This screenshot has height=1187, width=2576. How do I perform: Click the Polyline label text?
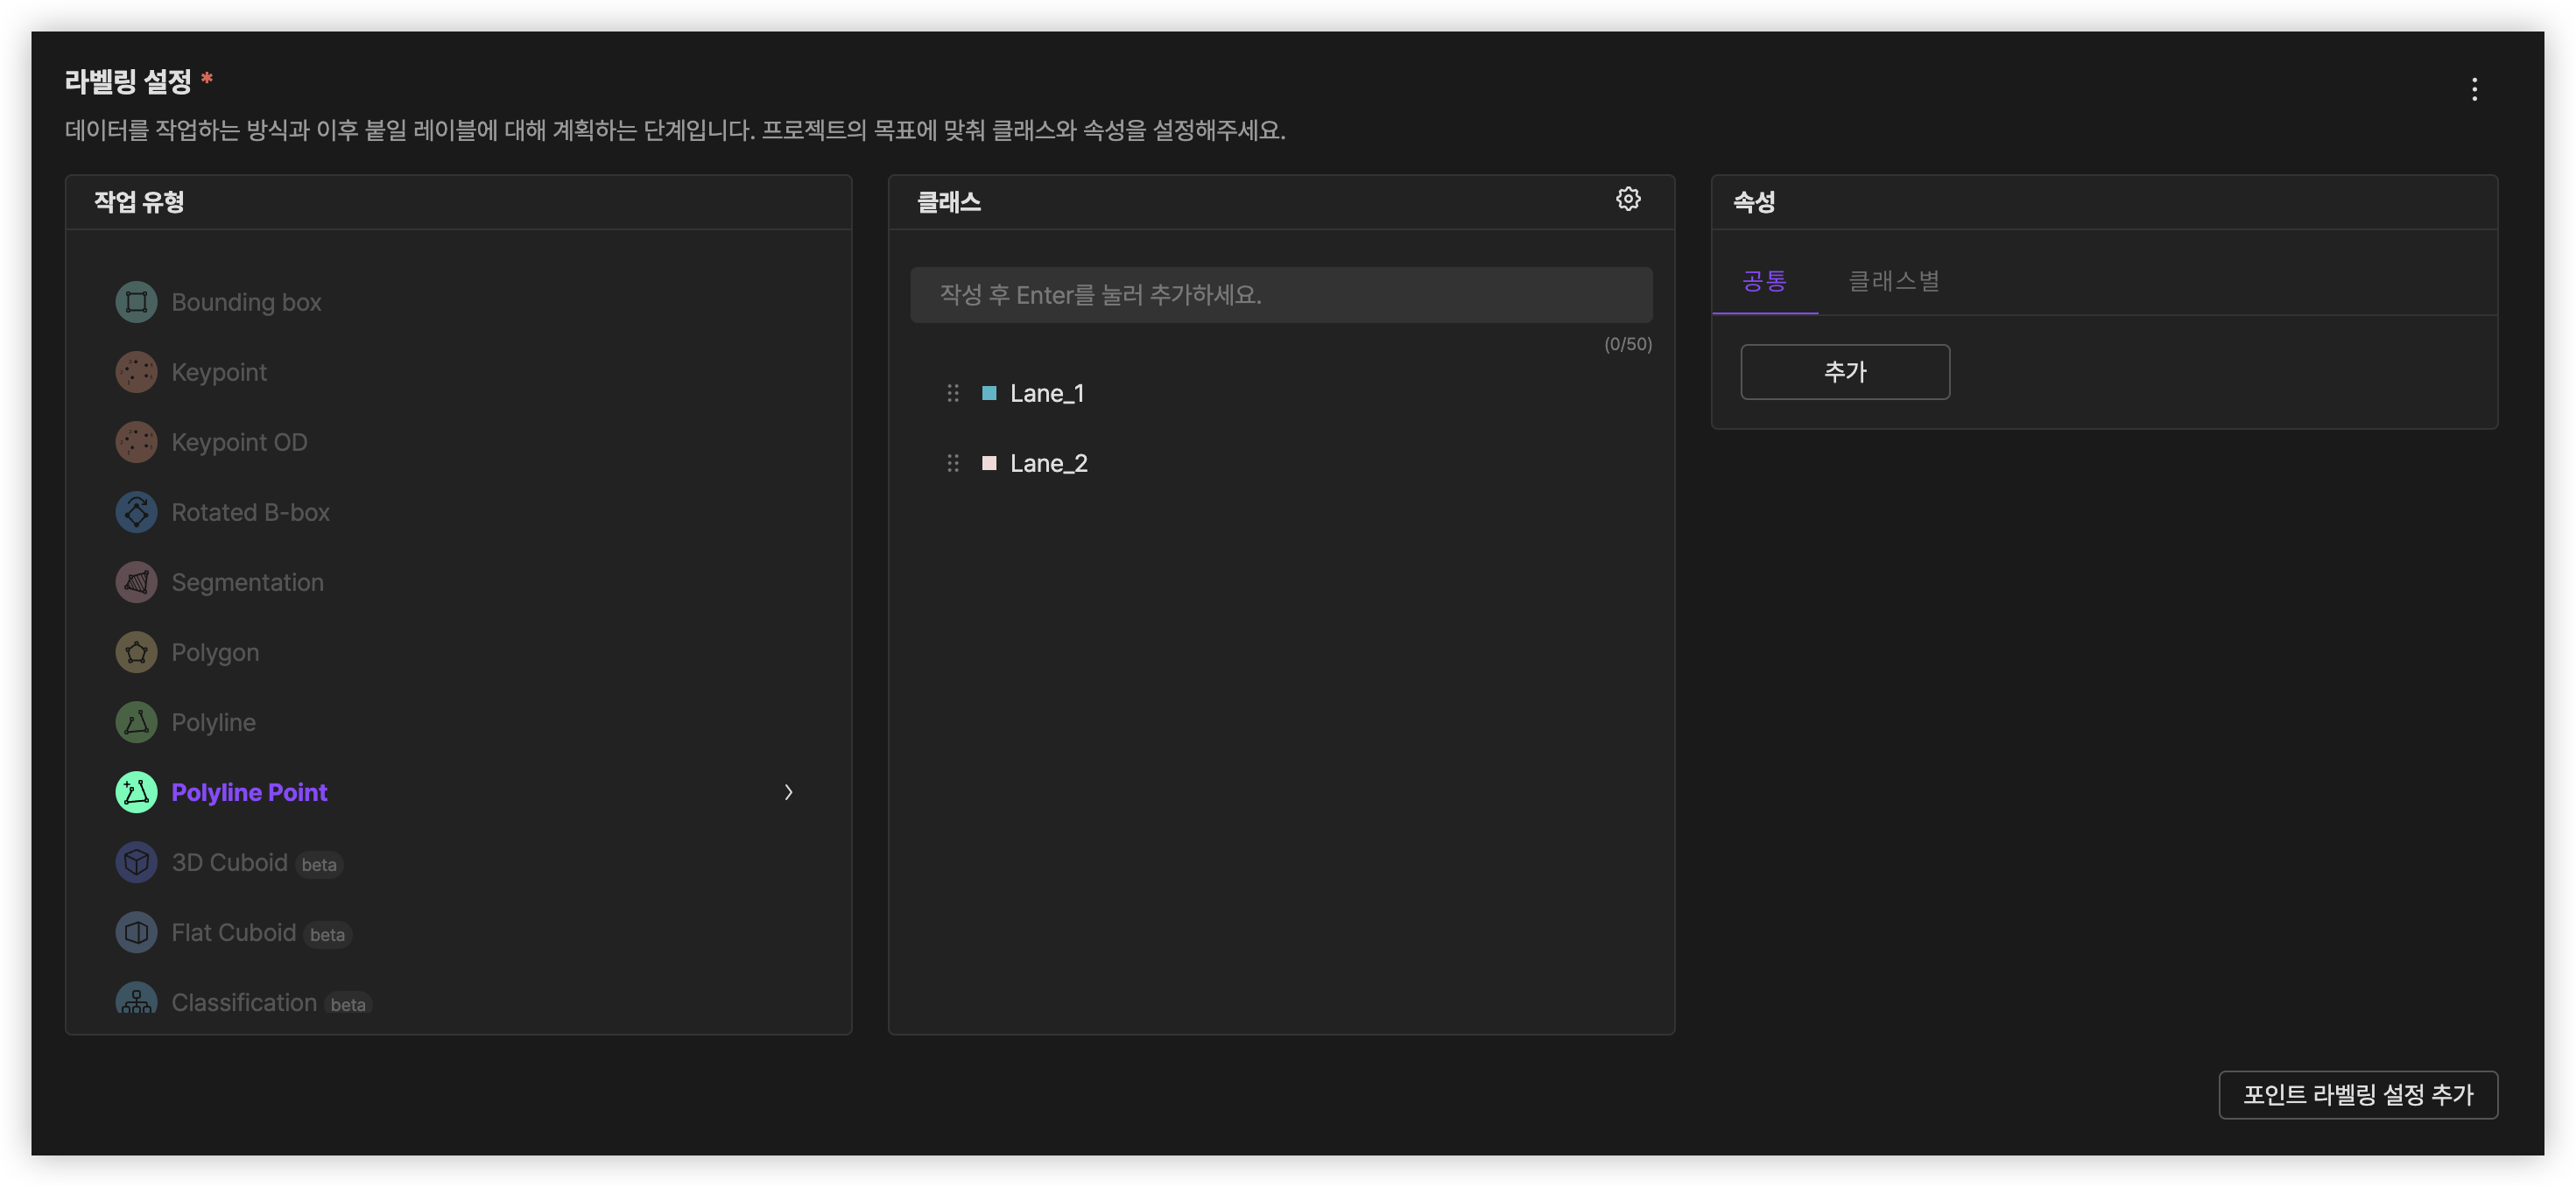click(x=213, y=723)
